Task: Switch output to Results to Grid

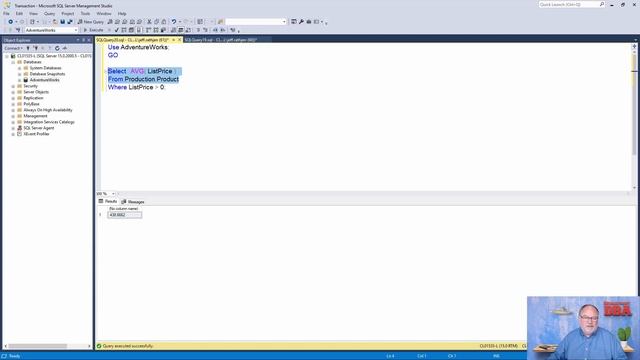Action: tap(181, 30)
